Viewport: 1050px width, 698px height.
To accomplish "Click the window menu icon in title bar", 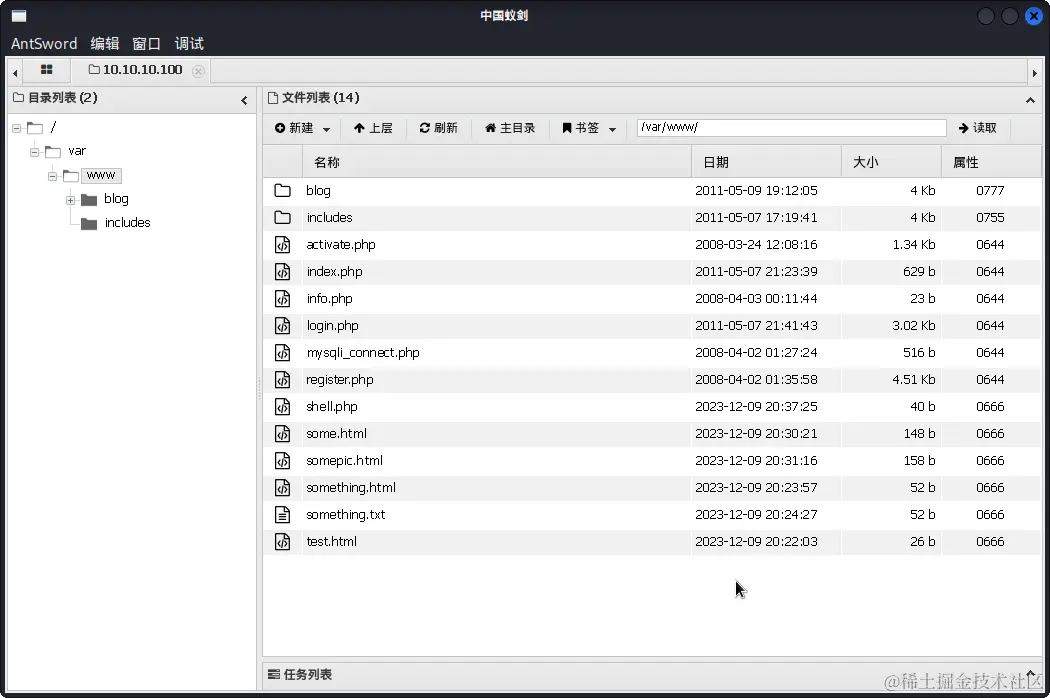I will coord(19,16).
